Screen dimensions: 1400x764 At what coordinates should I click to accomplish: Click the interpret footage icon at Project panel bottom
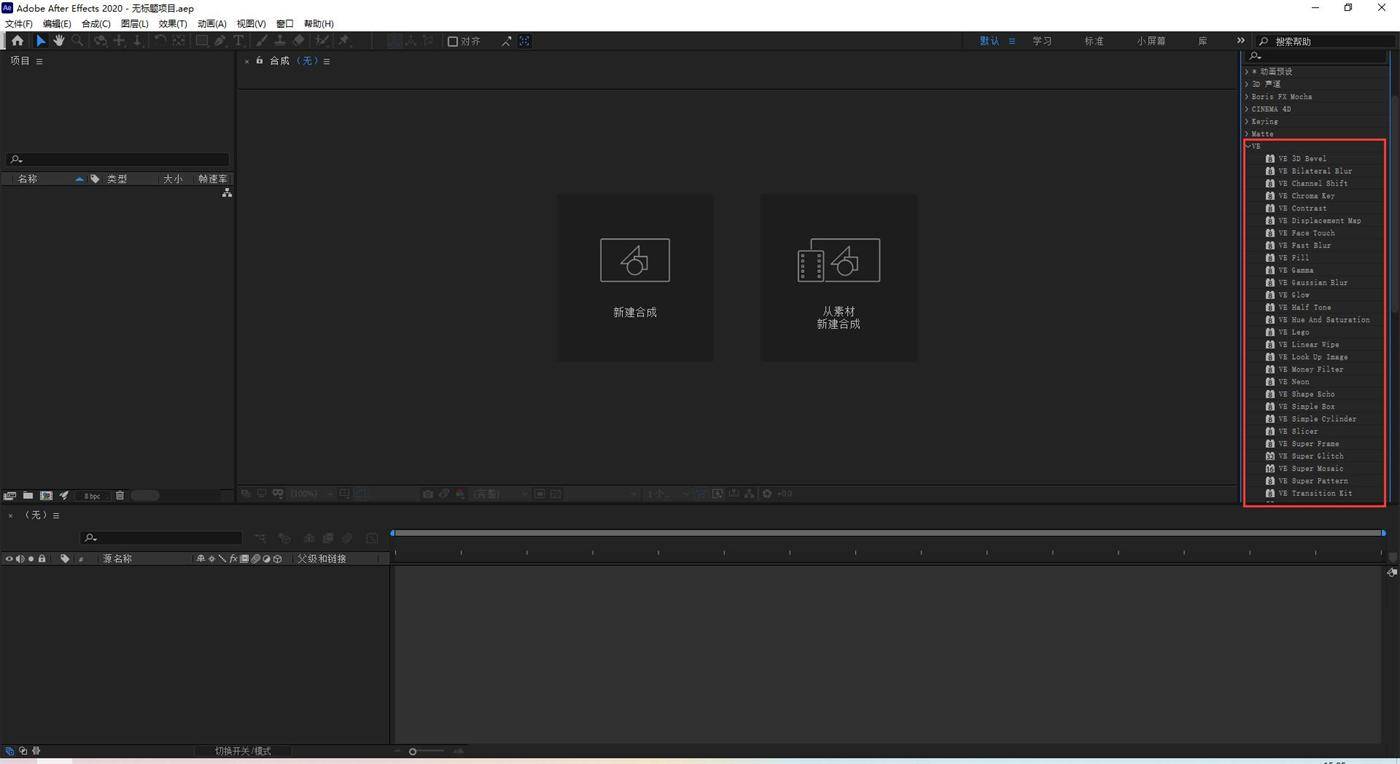[x=10, y=495]
